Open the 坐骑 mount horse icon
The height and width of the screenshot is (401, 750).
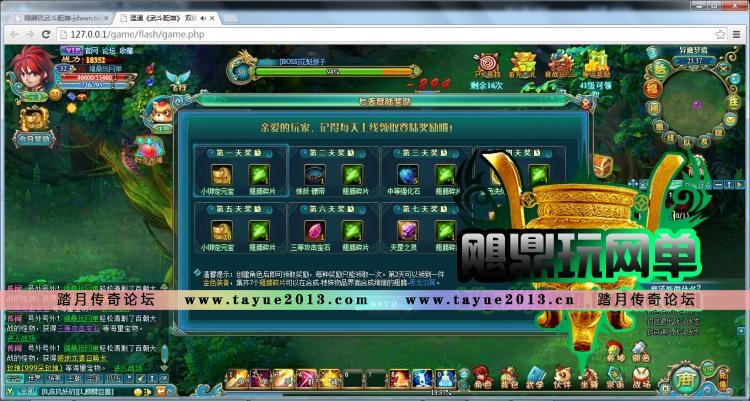coord(589,377)
